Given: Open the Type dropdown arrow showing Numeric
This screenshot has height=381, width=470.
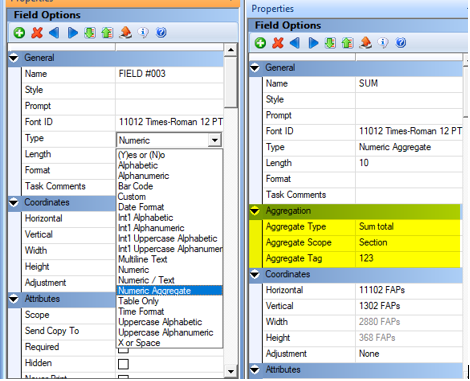Looking at the screenshot, I should click(215, 140).
